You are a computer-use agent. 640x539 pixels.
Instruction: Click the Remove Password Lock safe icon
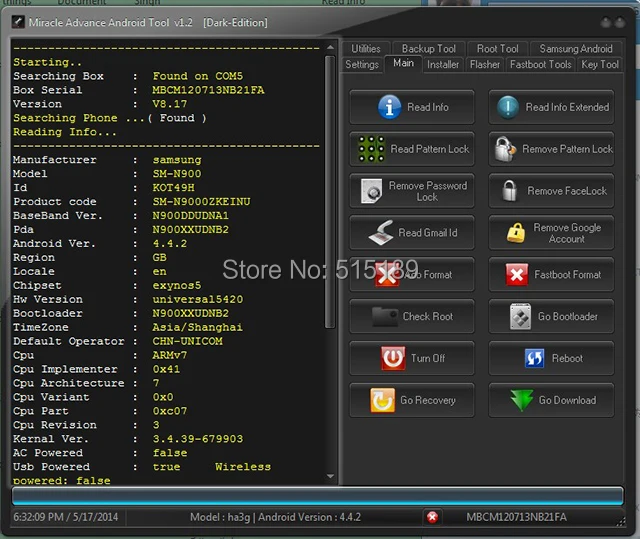pyautogui.click(x=371, y=191)
